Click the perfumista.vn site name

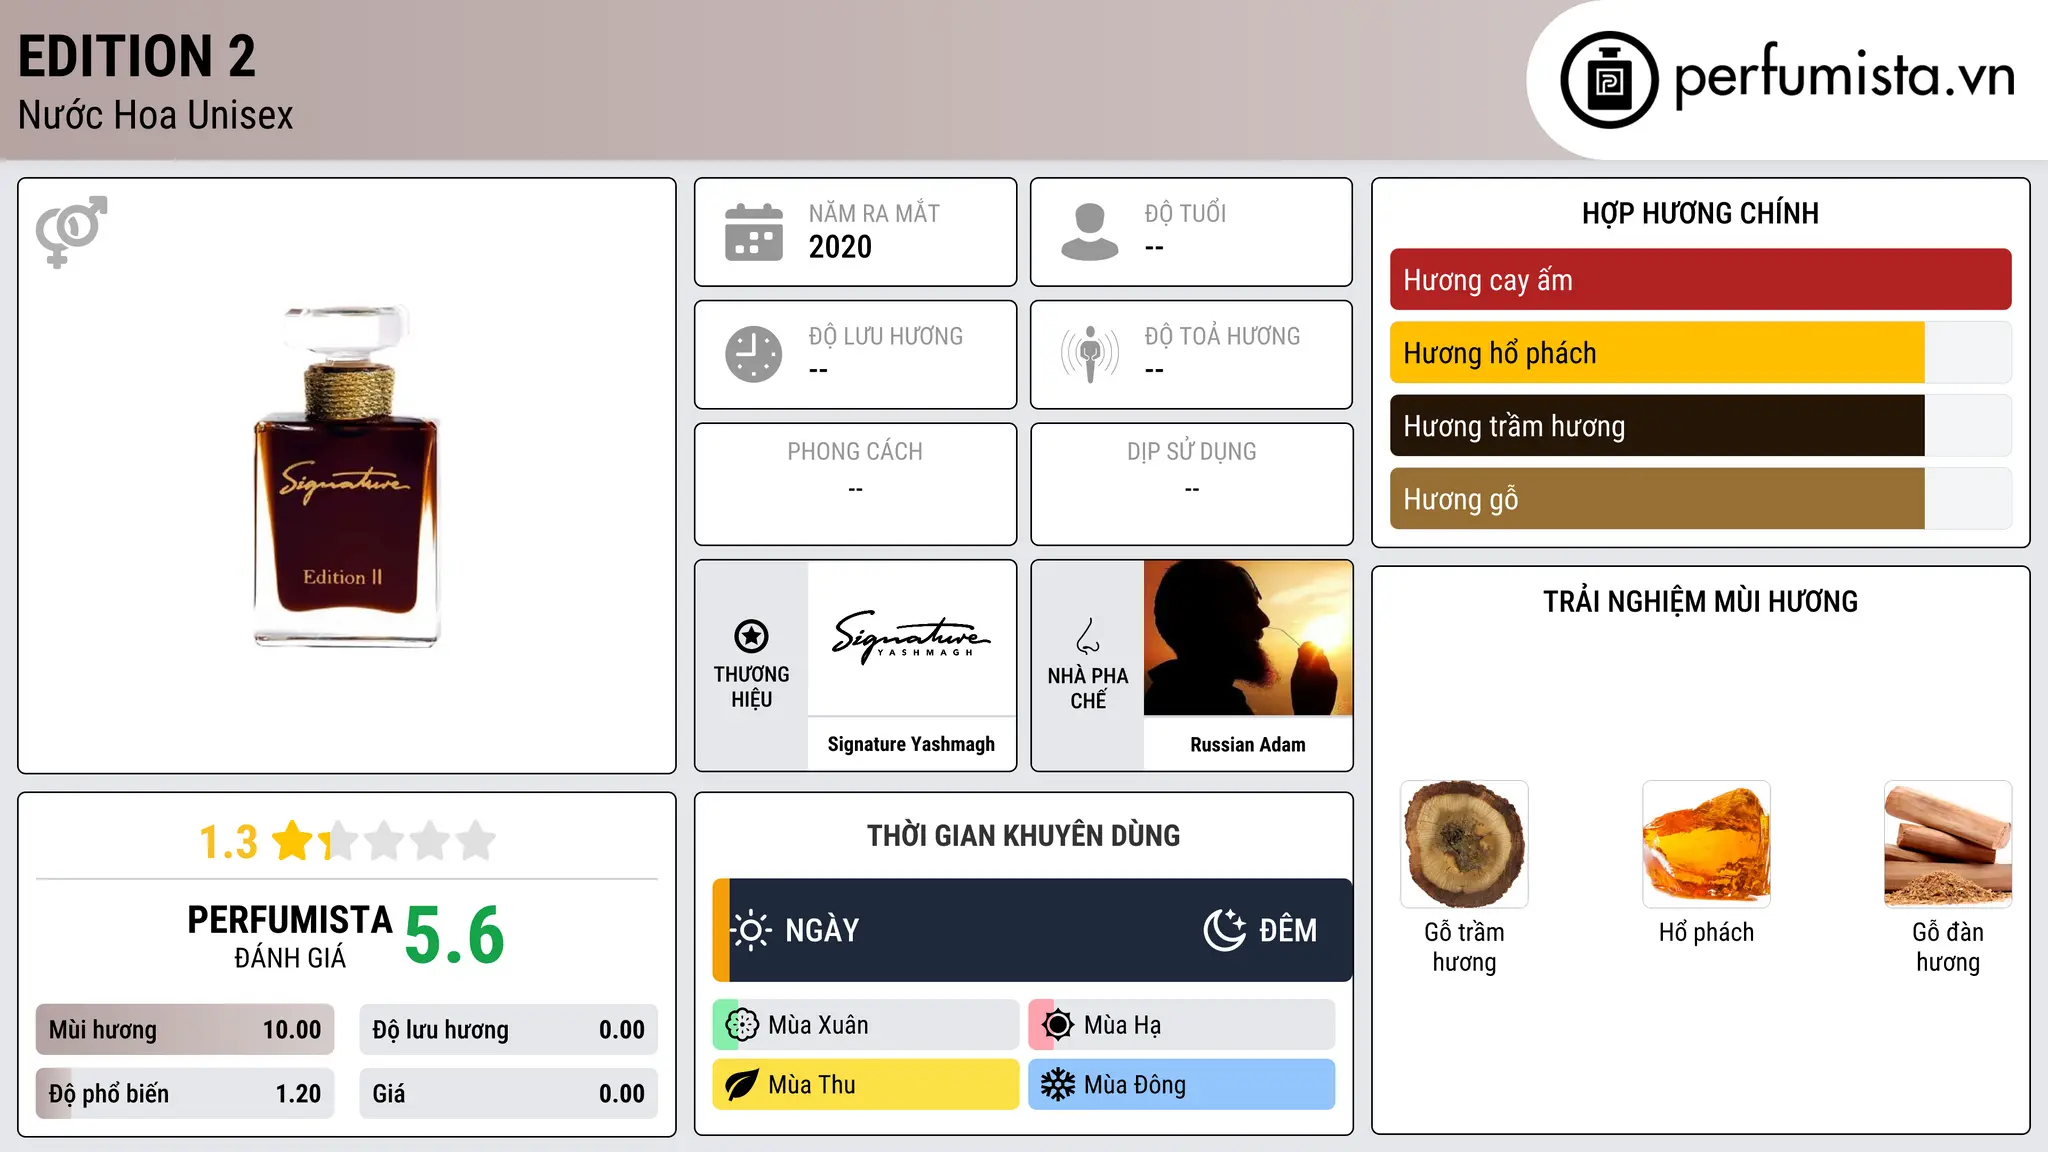pos(1845,76)
